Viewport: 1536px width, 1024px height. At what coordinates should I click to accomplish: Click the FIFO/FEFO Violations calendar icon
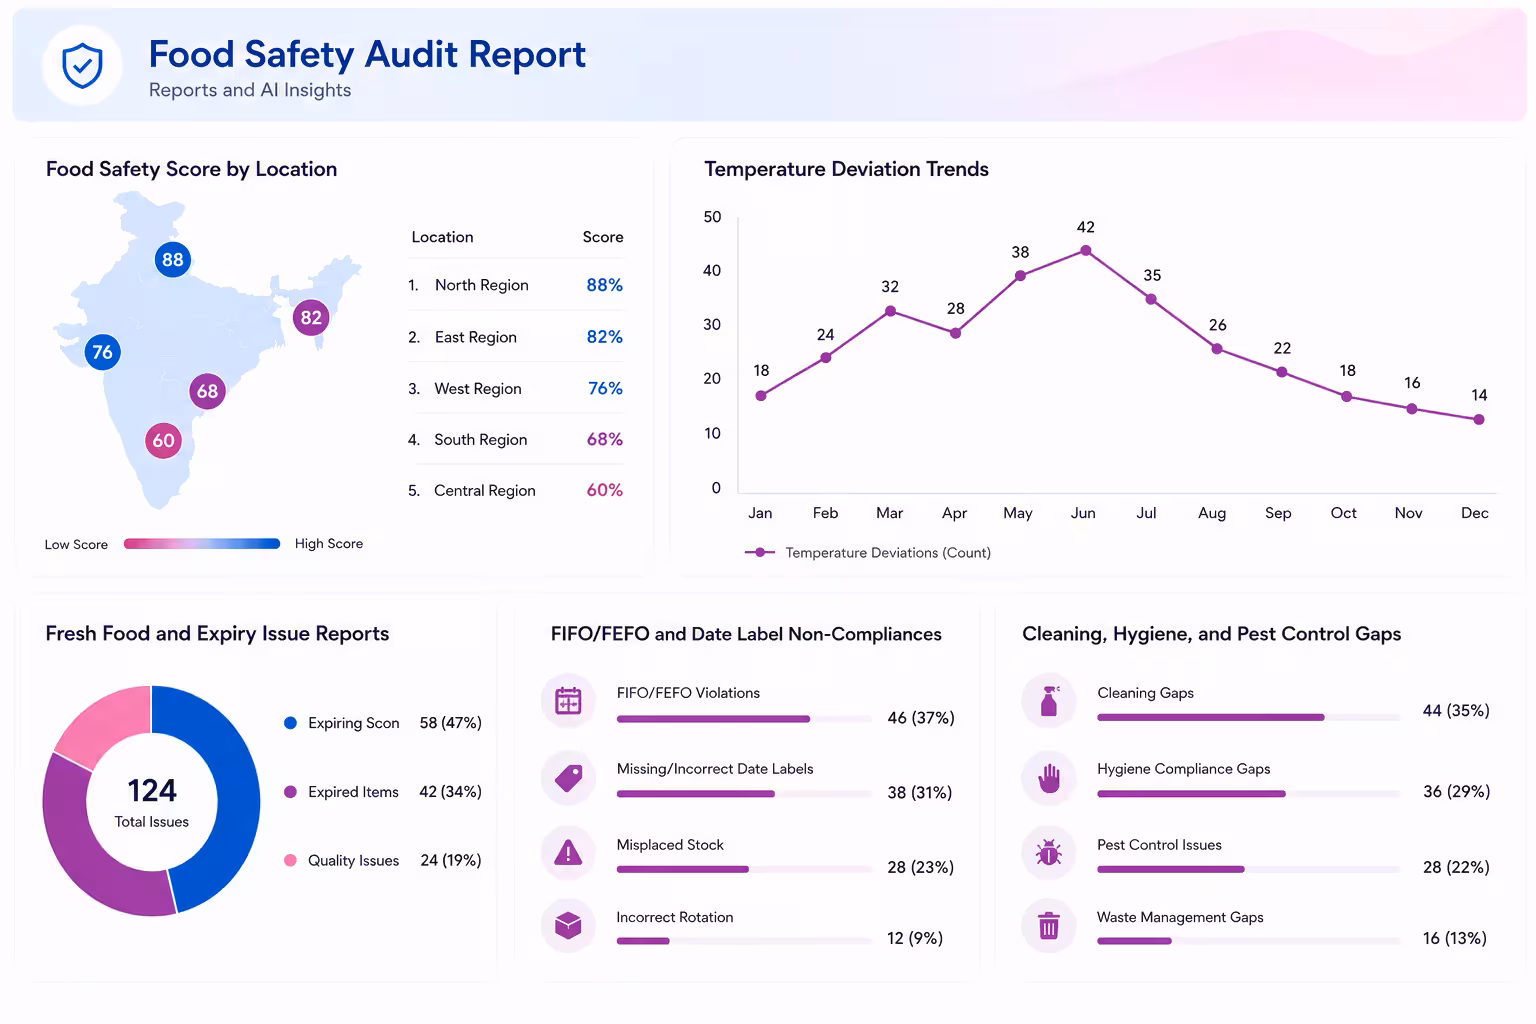click(568, 701)
